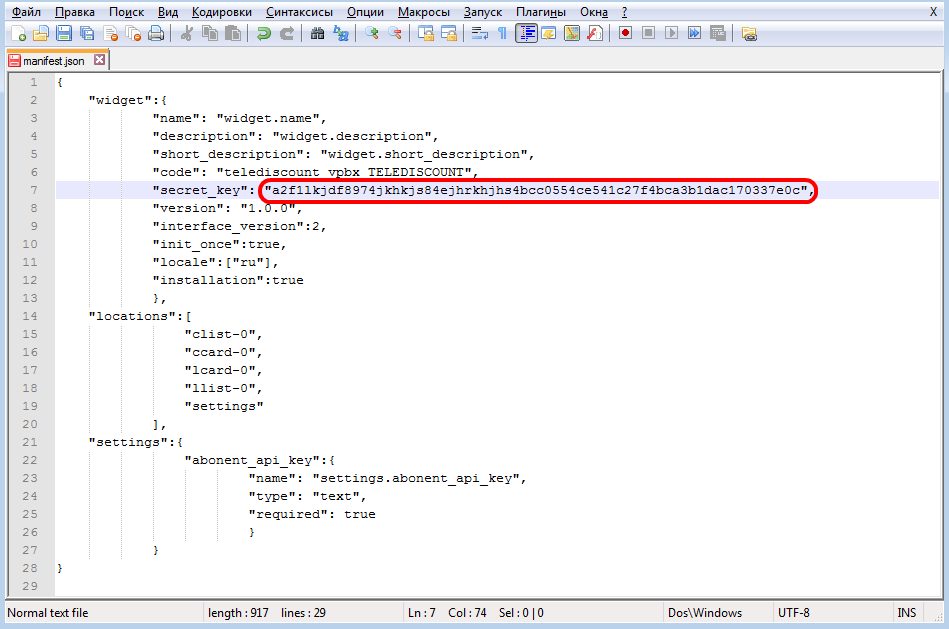Click the secret_key value on line 7
The height and width of the screenshot is (629, 949).
(537, 190)
